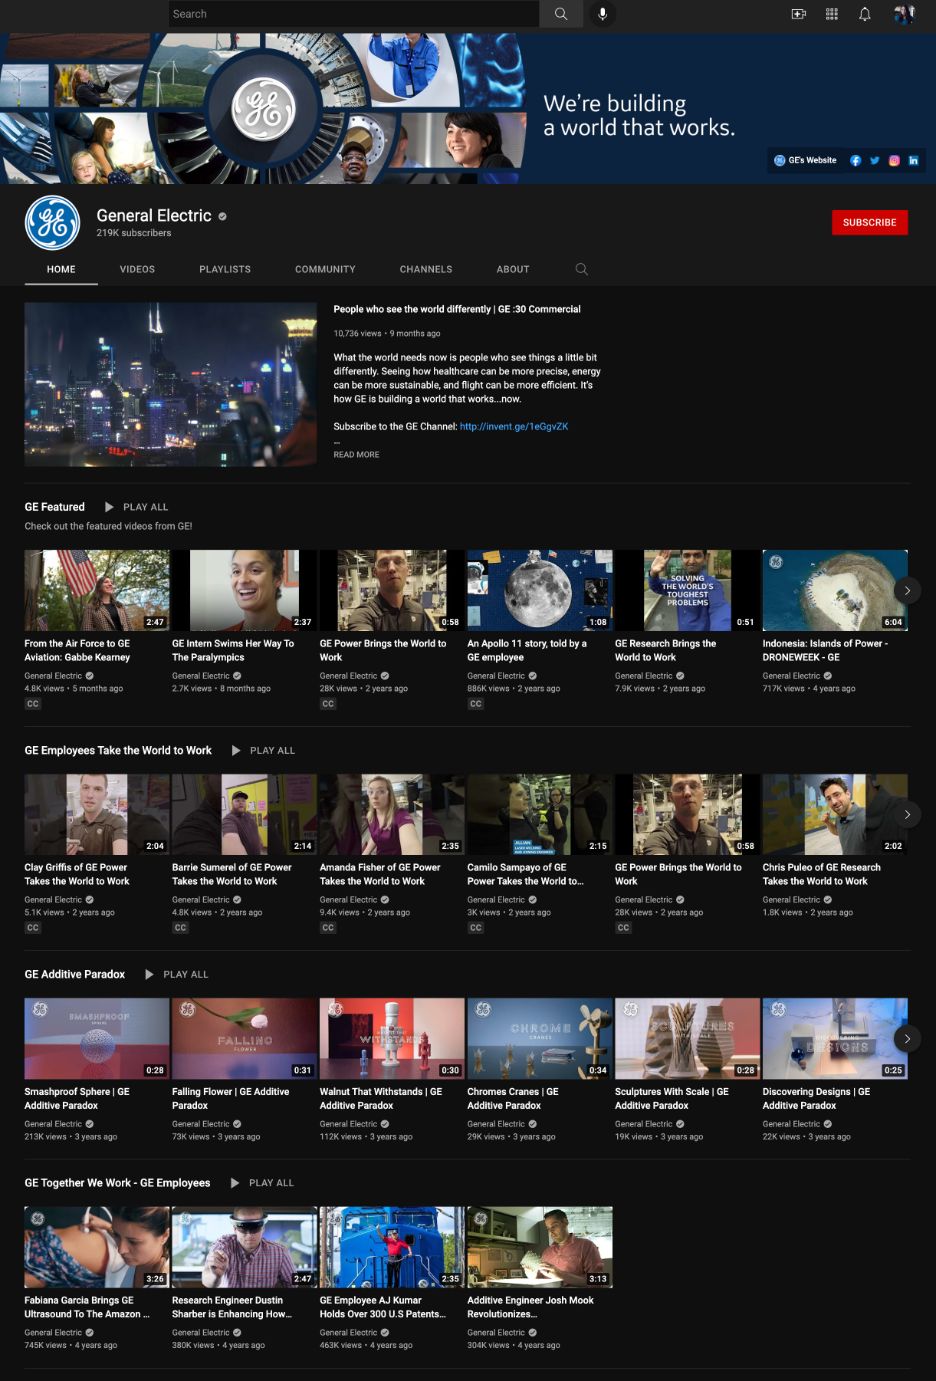Click the verified checkmark beside General Electric name

222,216
